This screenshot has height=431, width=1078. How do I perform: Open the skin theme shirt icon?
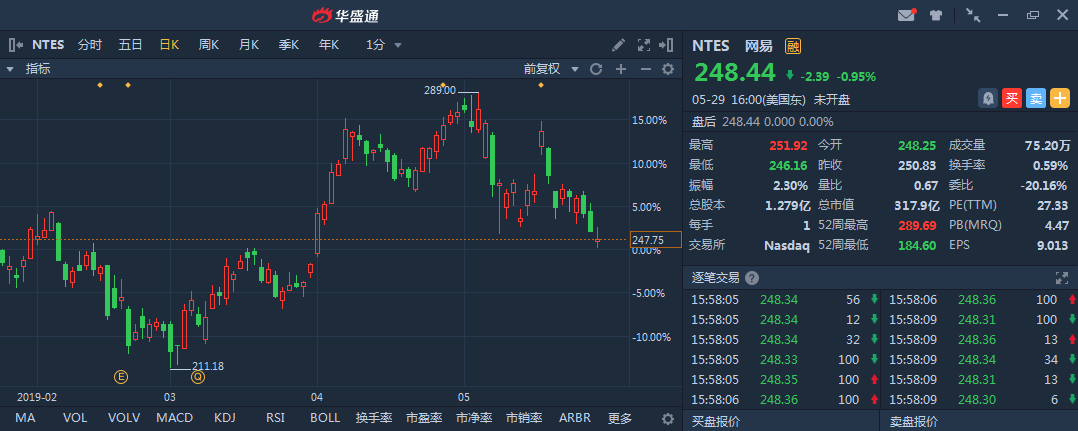pyautogui.click(x=936, y=15)
